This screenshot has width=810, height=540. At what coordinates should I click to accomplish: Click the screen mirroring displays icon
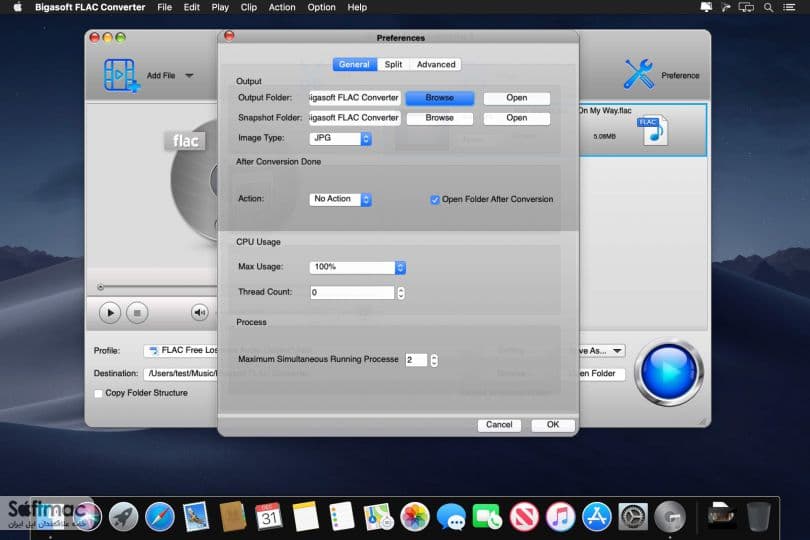pyautogui.click(x=746, y=7)
